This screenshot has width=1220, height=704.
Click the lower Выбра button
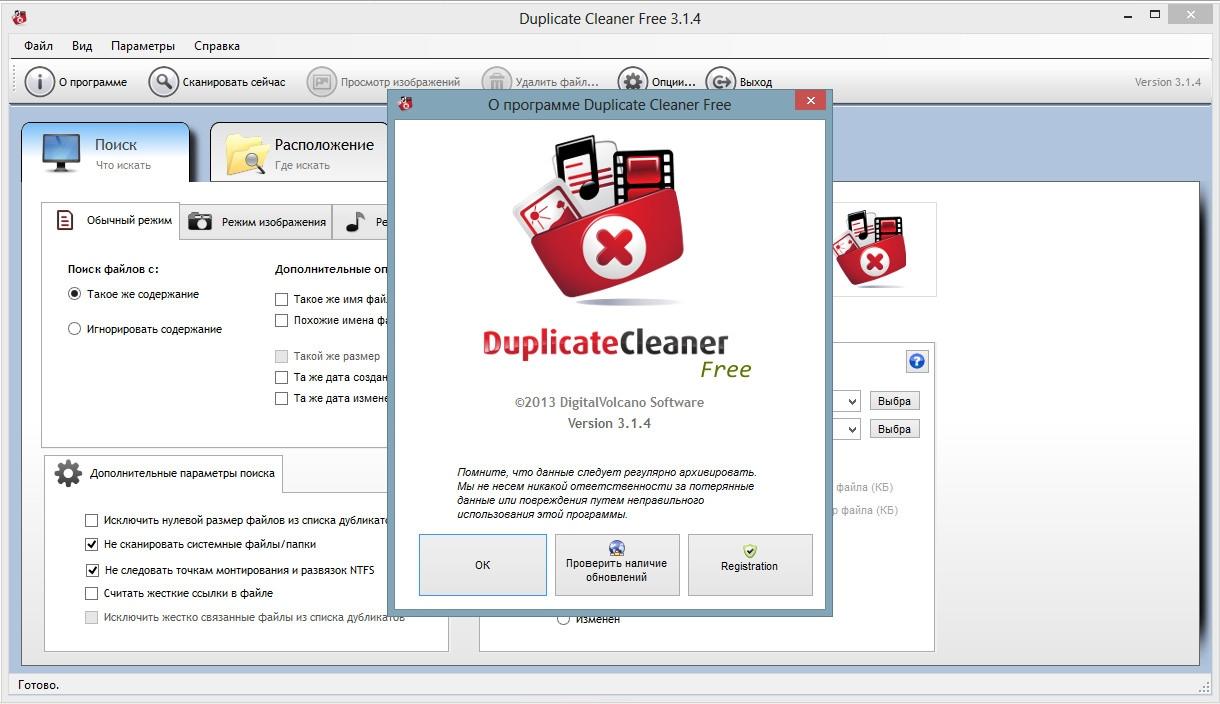pyautogui.click(x=894, y=429)
